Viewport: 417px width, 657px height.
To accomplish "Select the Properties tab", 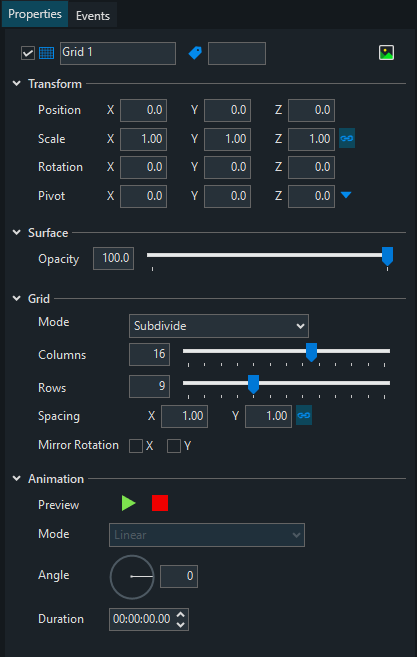I will (x=35, y=14).
